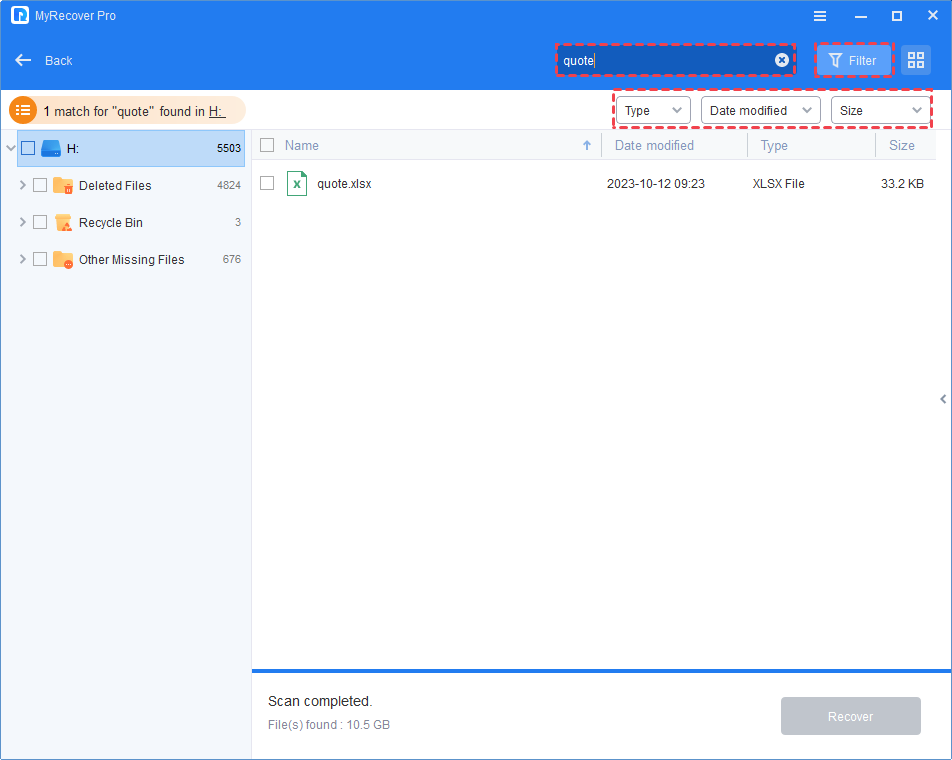The height and width of the screenshot is (760, 952).
Task: Check the quote.xlsx file checkbox
Action: [x=267, y=183]
